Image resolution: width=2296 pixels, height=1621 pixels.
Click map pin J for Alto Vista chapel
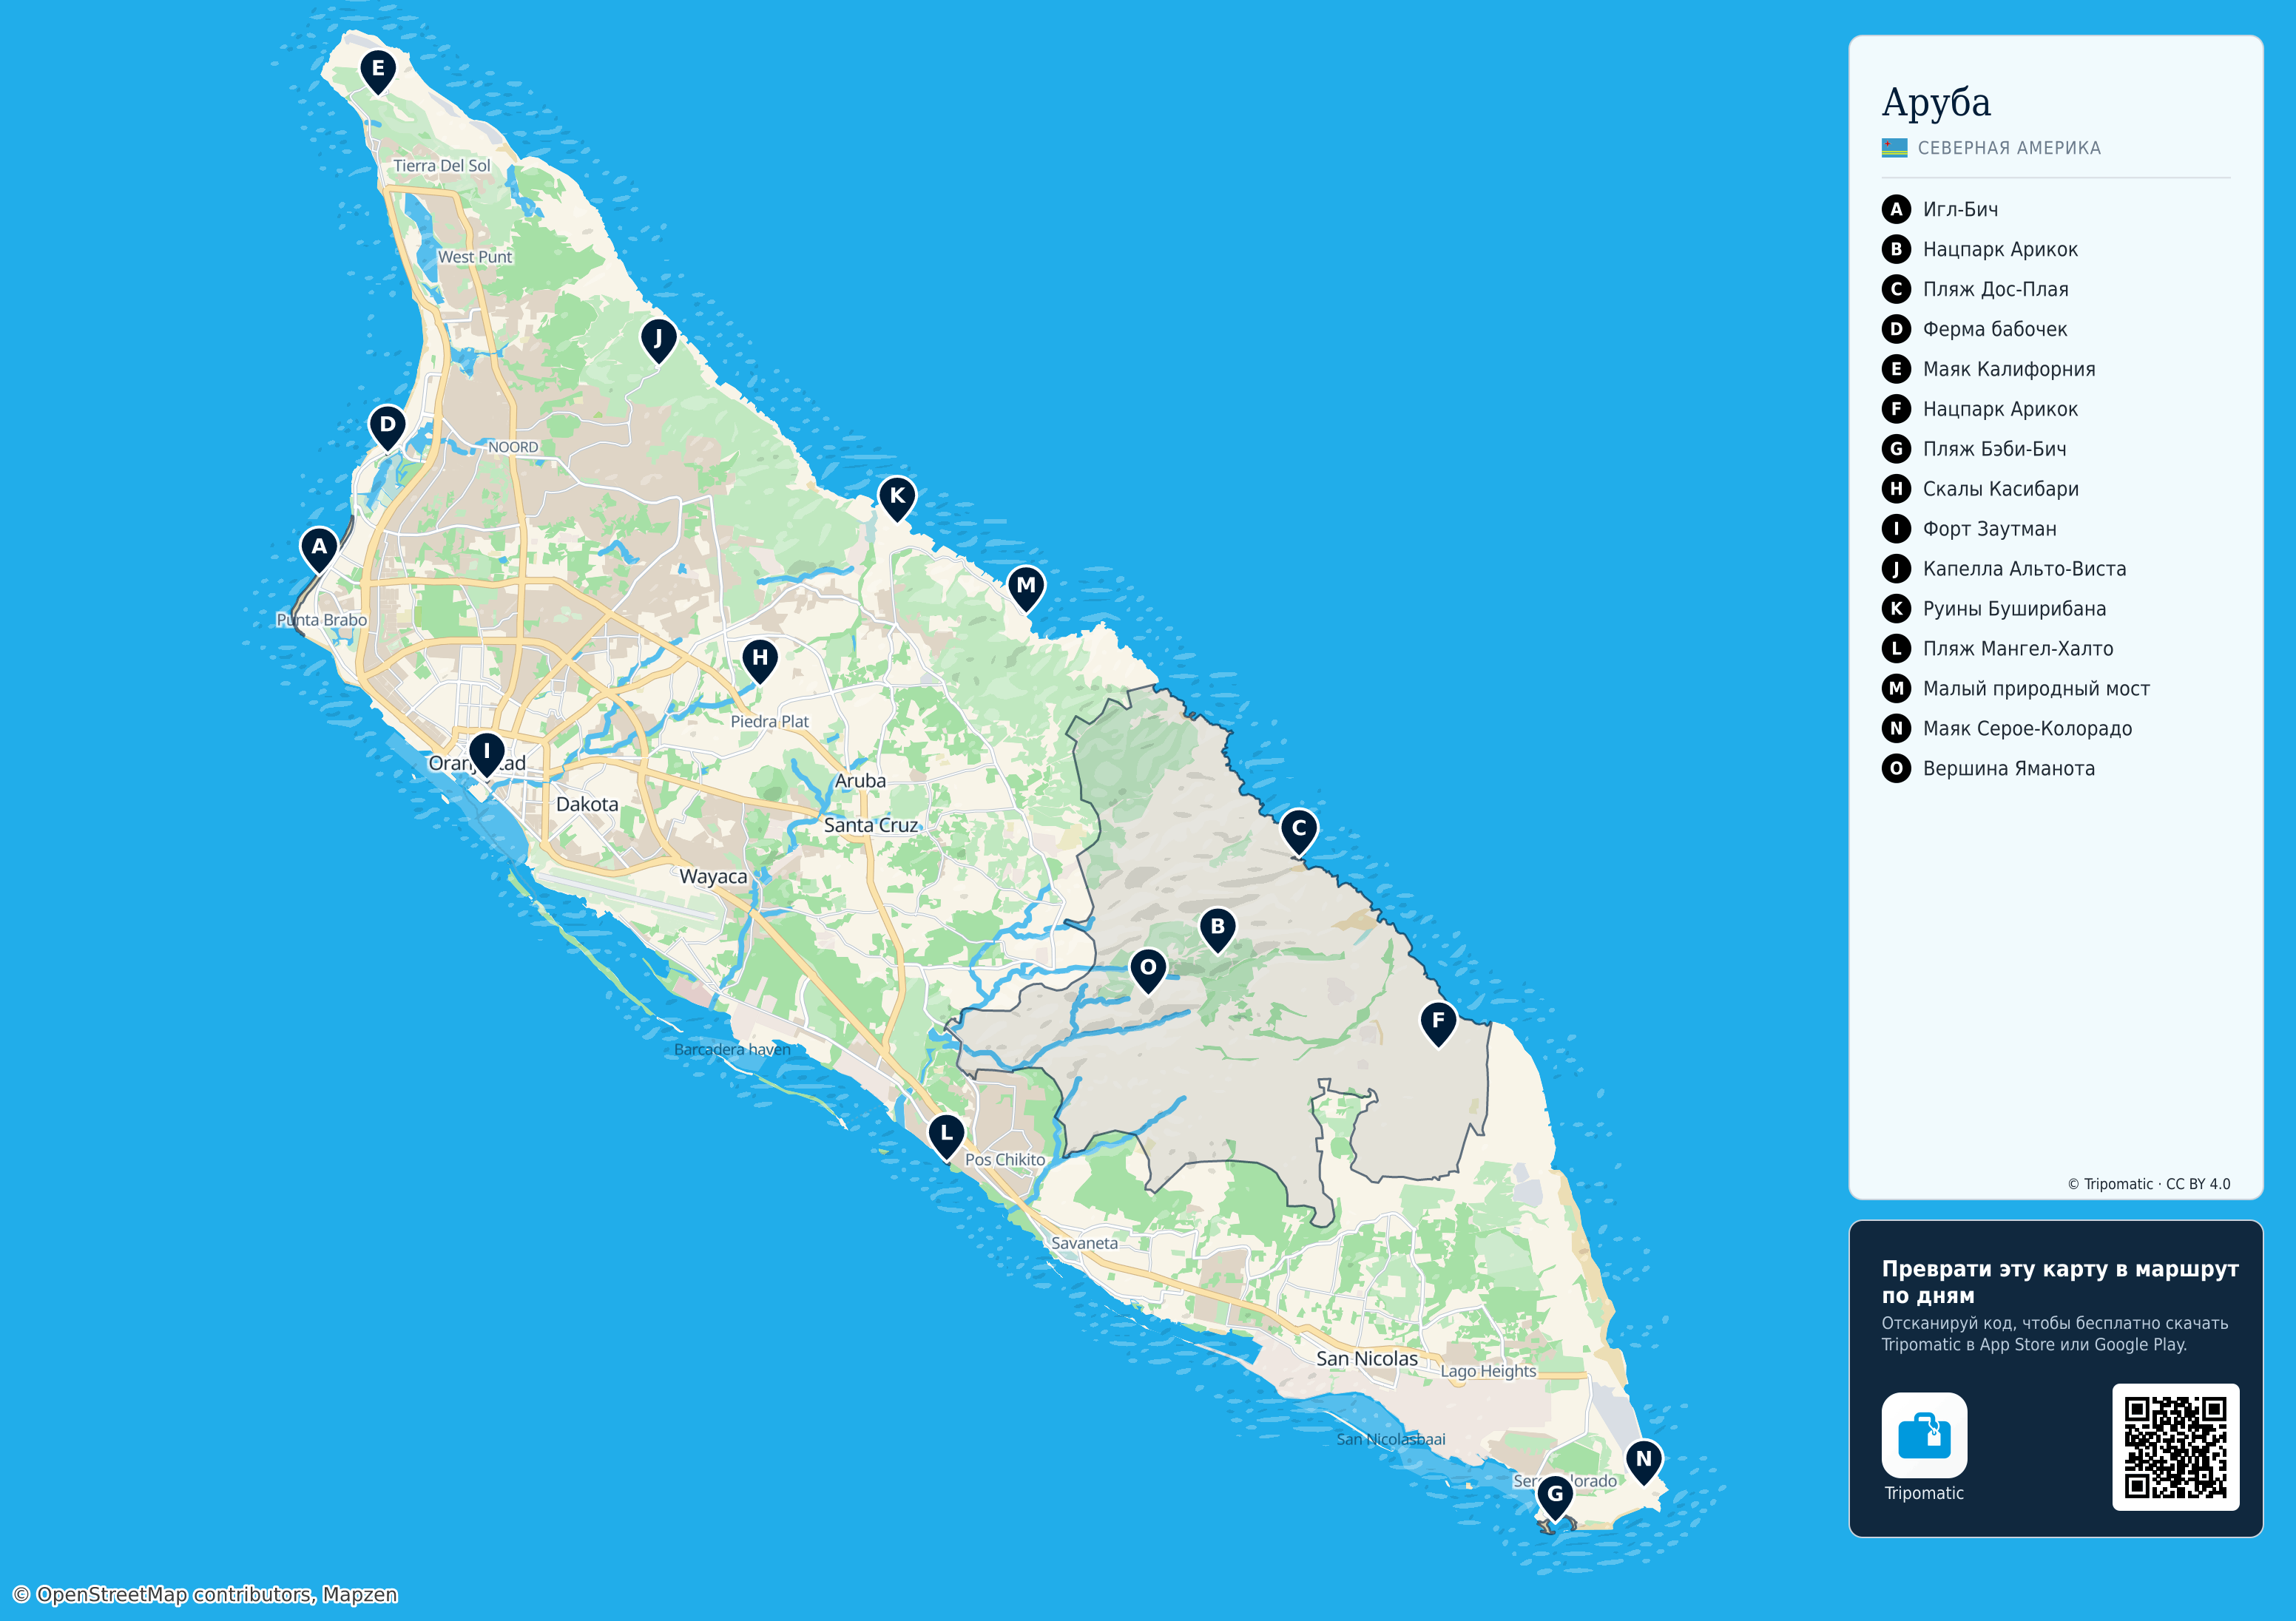pyautogui.click(x=658, y=341)
